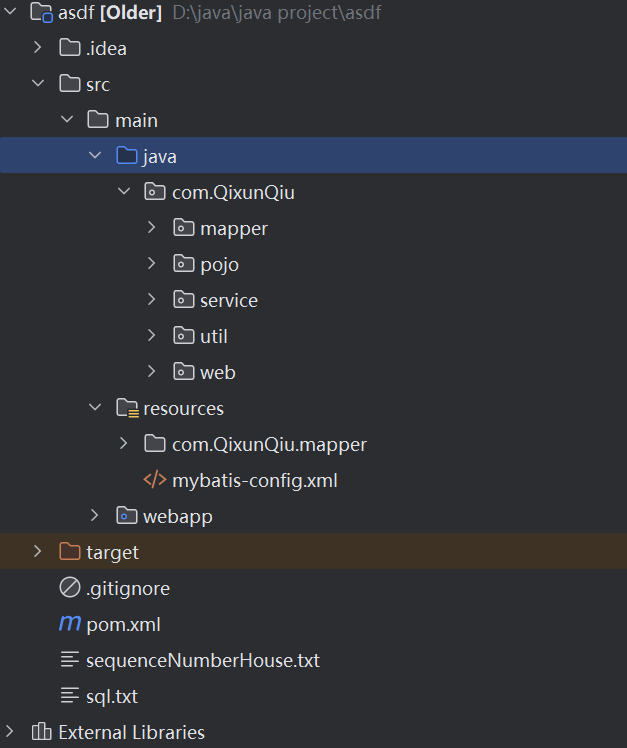Collapse the java source folder
Screen dimensions: 627x748
[95, 156]
